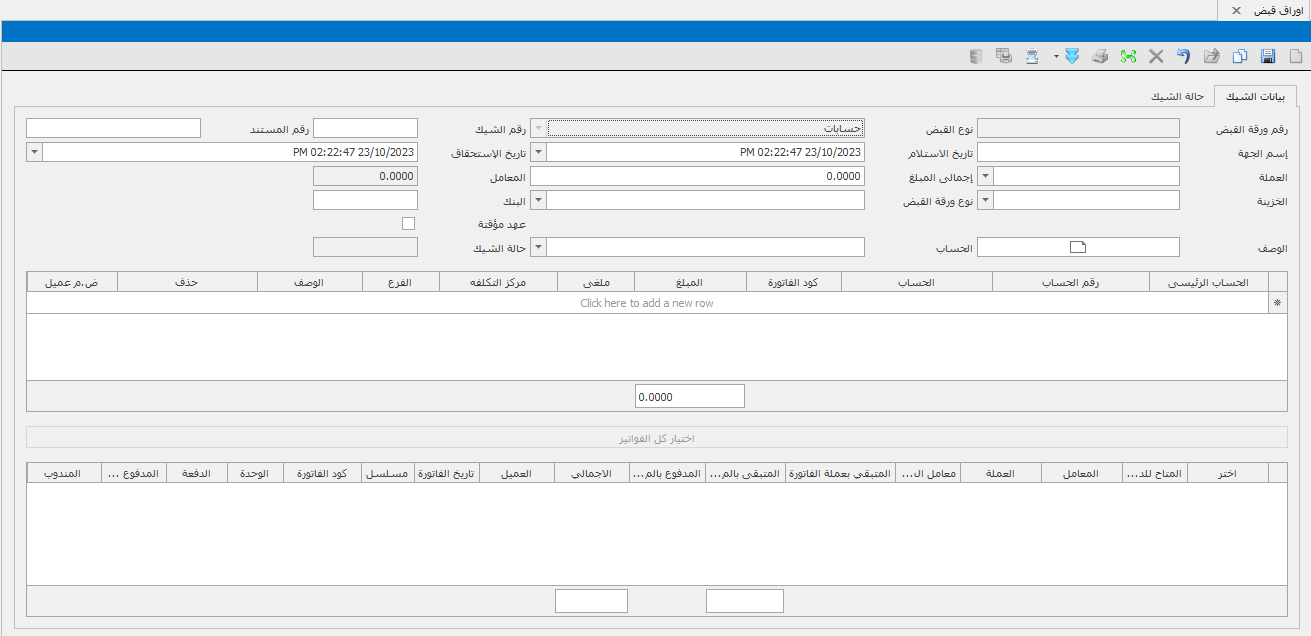Click the إسم الجهة text field
1311x636 pixels.
pyautogui.click(x=1078, y=152)
